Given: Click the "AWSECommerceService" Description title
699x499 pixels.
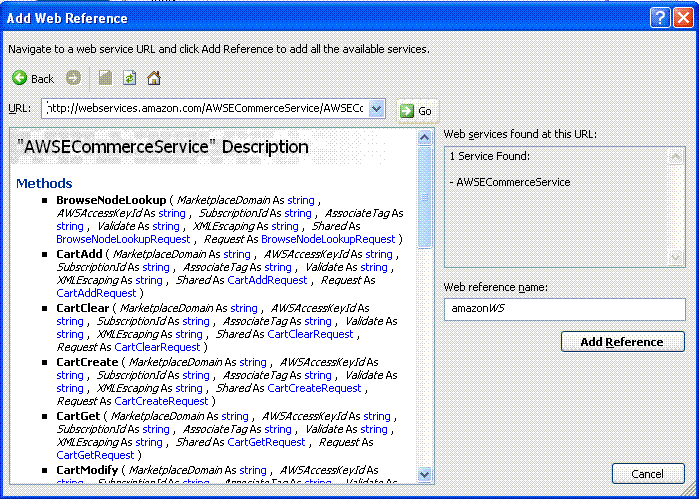Looking at the screenshot, I should pos(162,147).
